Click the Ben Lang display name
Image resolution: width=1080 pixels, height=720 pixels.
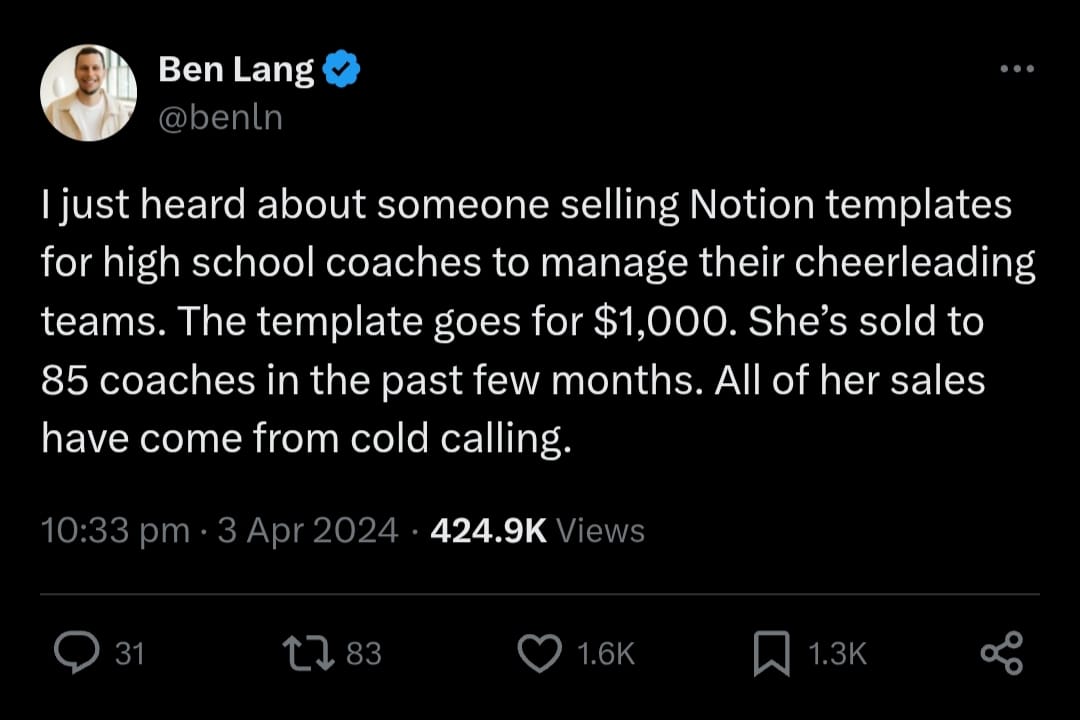236,71
